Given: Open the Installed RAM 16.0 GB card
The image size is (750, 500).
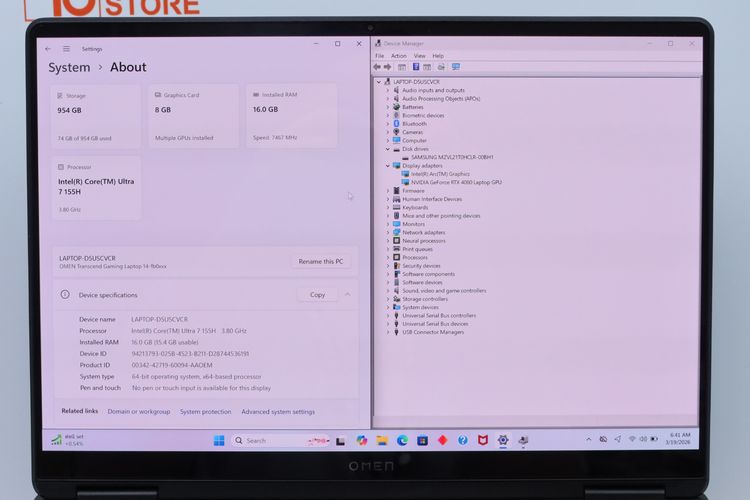Looking at the screenshot, I should (292, 116).
